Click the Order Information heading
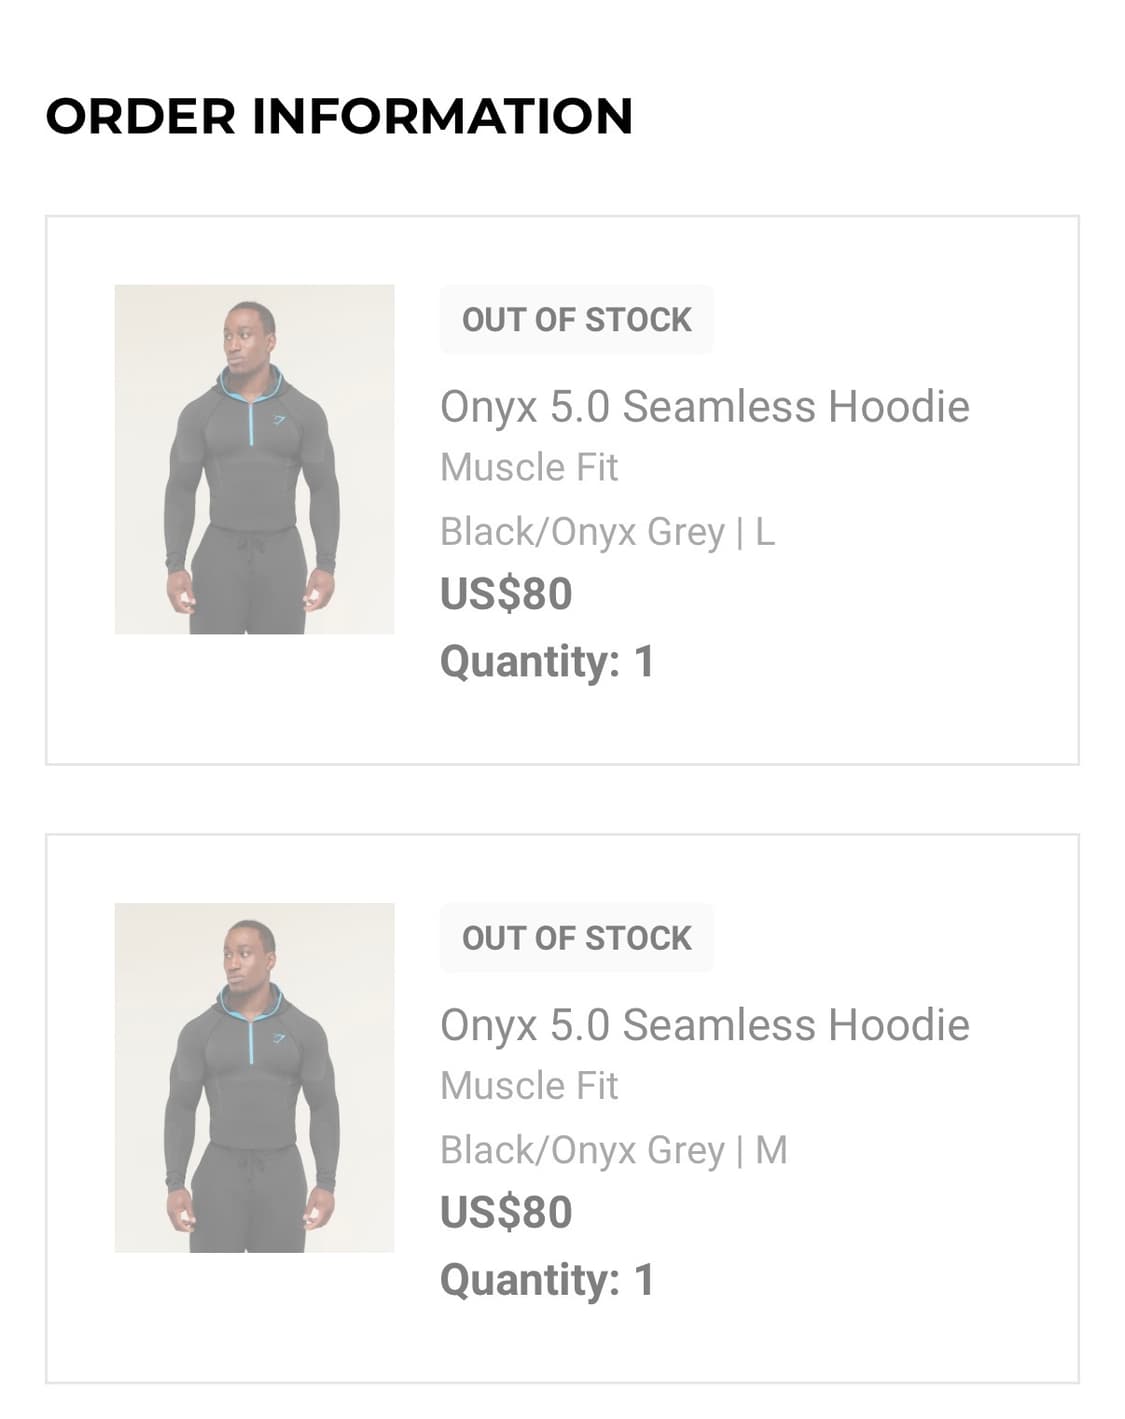This screenshot has width=1125, height=1419. click(x=339, y=116)
